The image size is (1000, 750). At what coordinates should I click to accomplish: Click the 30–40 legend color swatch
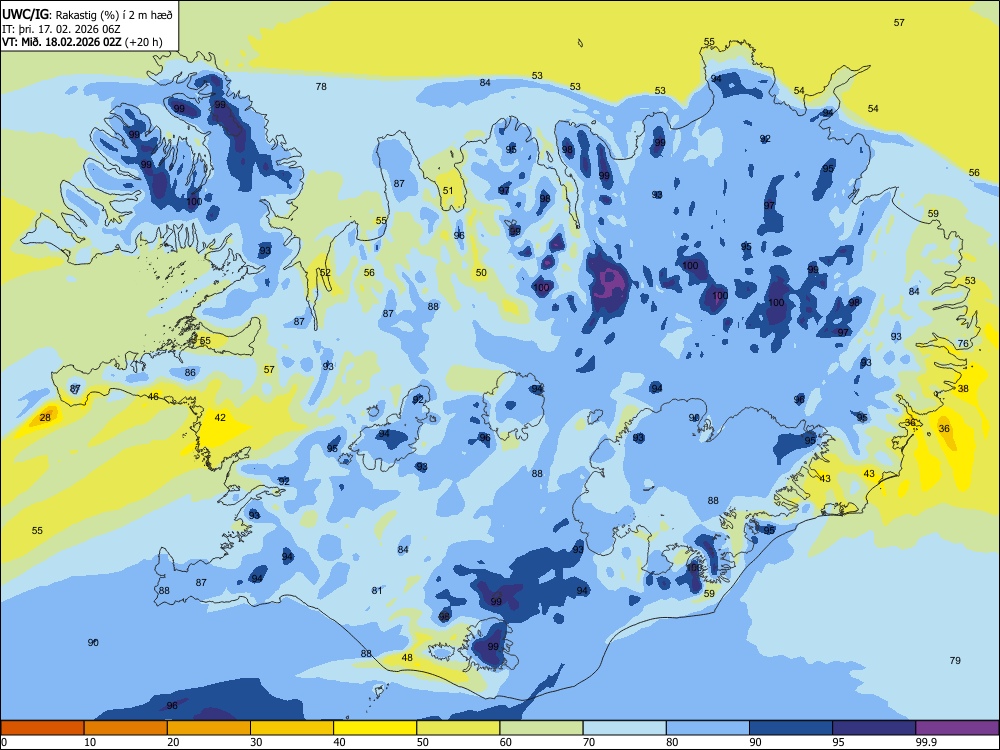pos(292,728)
